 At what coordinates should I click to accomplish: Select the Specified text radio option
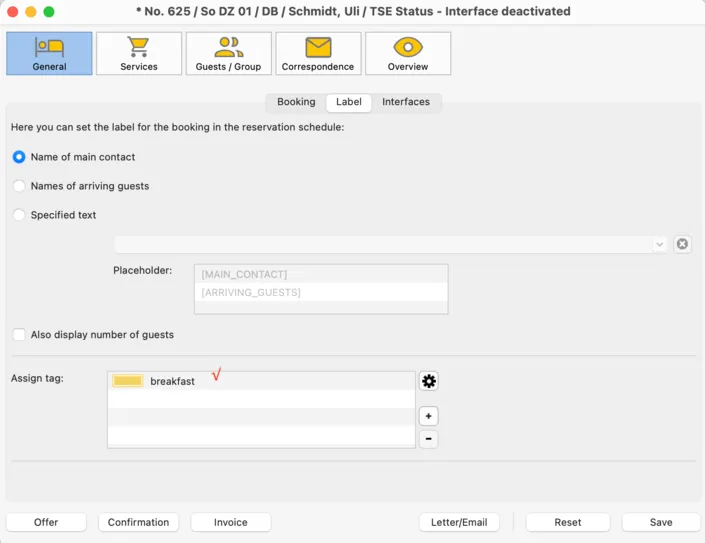19,214
